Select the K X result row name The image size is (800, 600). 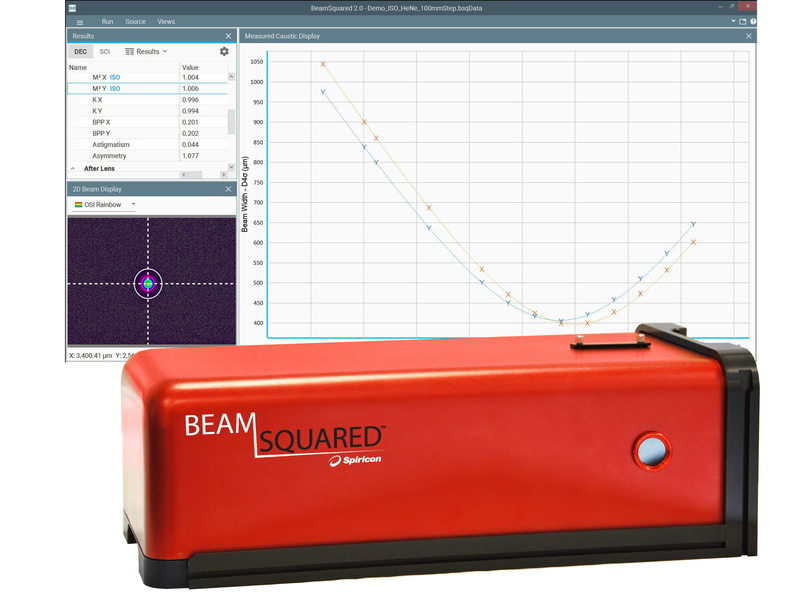tap(97, 100)
